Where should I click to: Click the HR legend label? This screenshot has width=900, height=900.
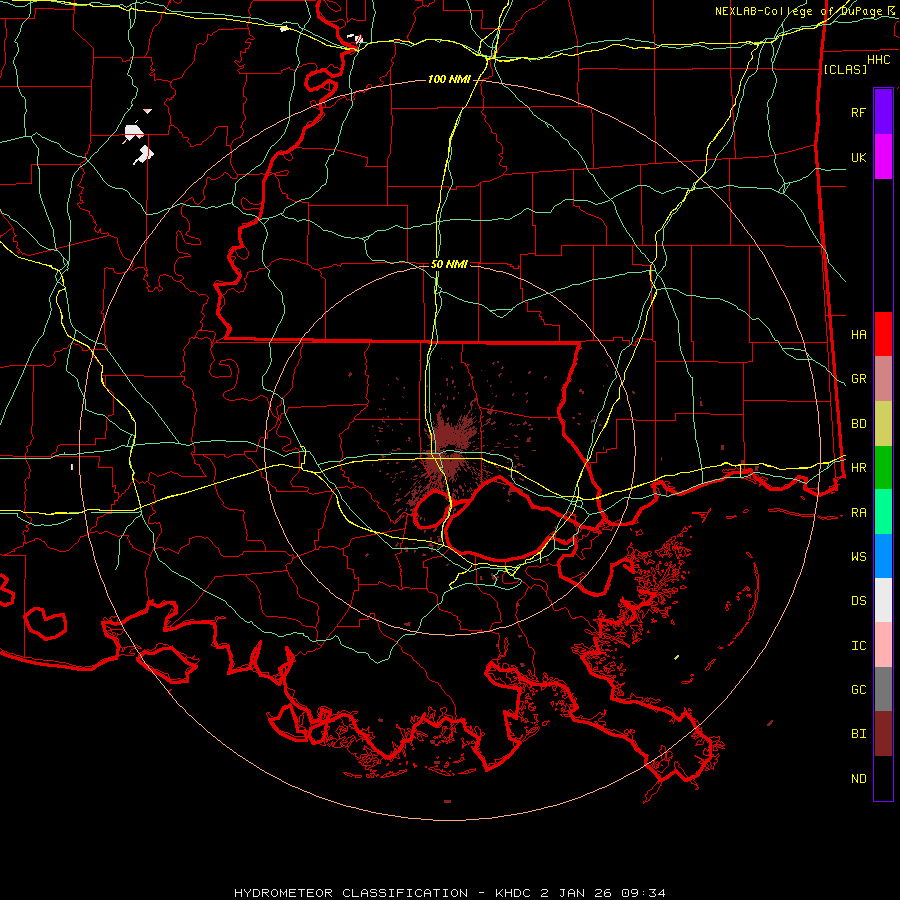pos(859,468)
